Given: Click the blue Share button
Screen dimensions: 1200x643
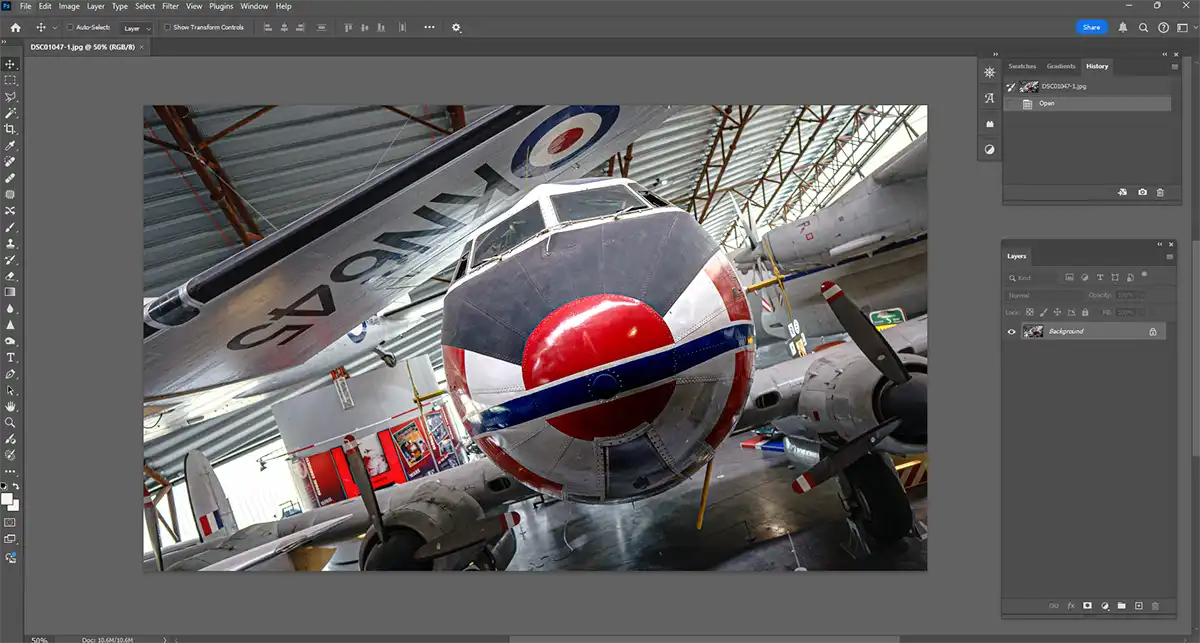Looking at the screenshot, I should (x=1091, y=27).
